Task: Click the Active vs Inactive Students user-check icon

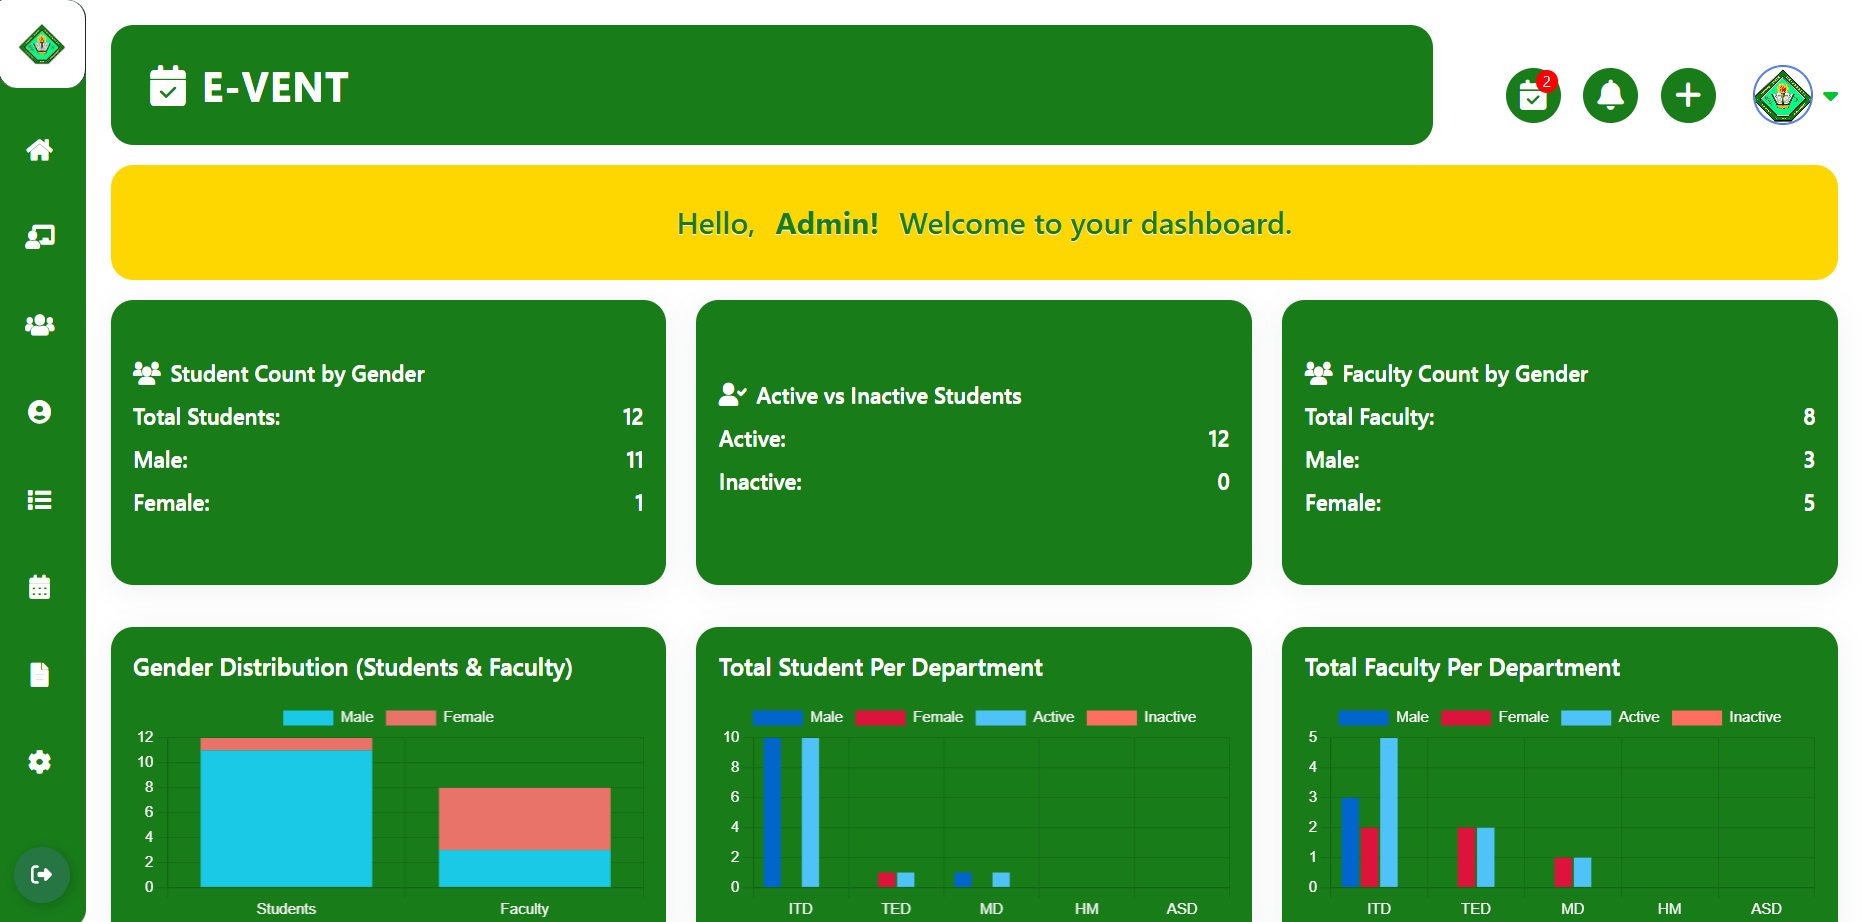Action: 733,395
